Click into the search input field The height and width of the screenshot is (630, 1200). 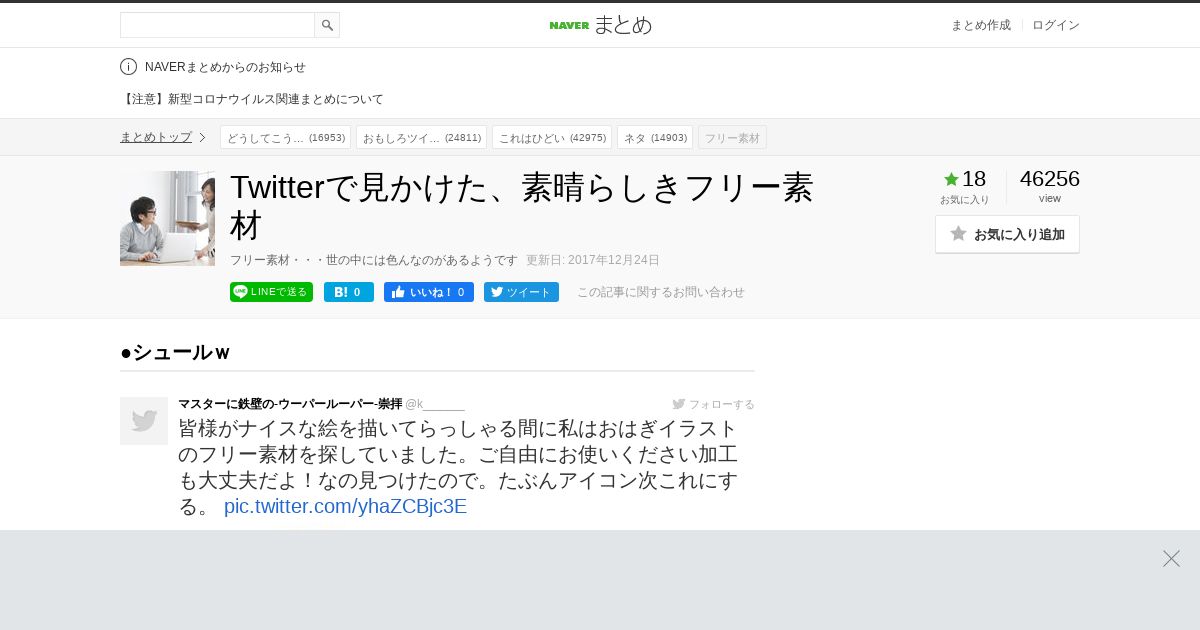pos(217,25)
